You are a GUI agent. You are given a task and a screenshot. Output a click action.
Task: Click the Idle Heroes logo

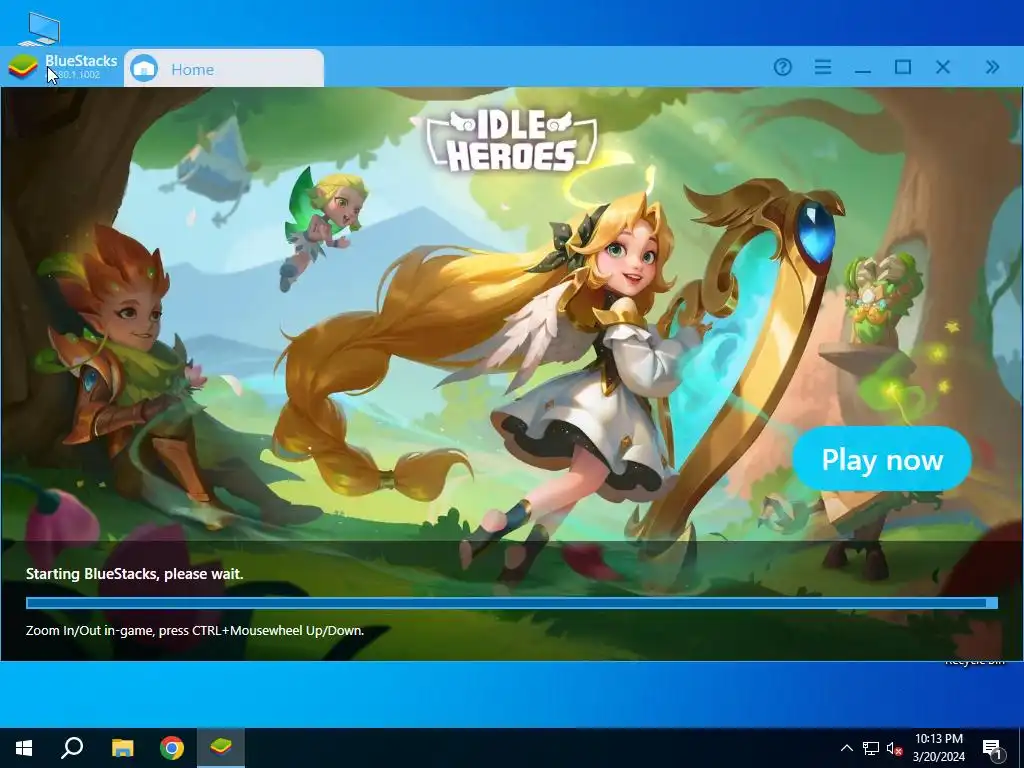coord(511,140)
